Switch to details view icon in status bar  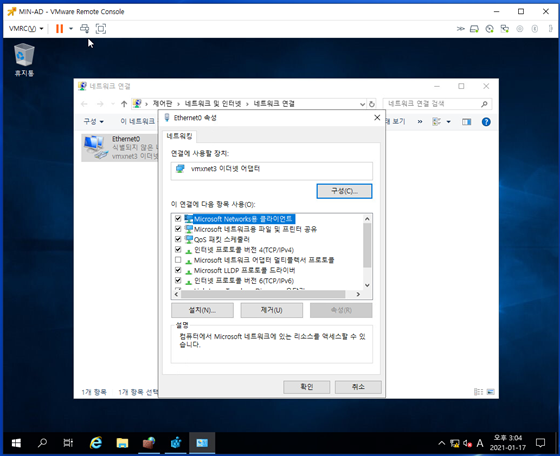coord(478,392)
